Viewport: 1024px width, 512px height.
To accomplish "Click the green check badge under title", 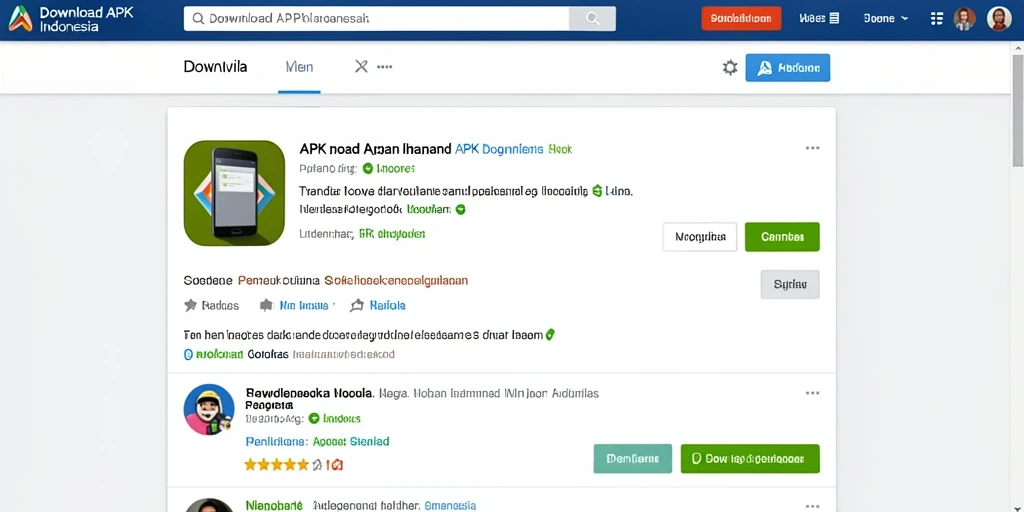I will [368, 168].
